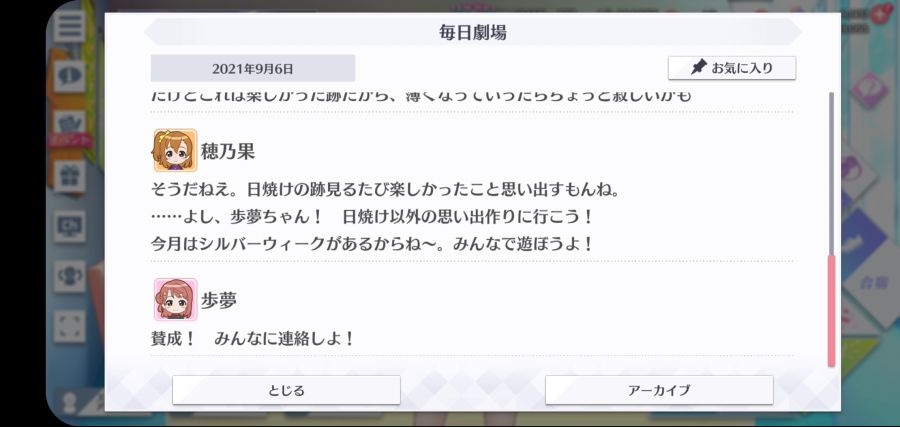Tap the speech bubble notice icon
Image resolution: width=900 pixels, height=427 pixels.
click(69, 76)
